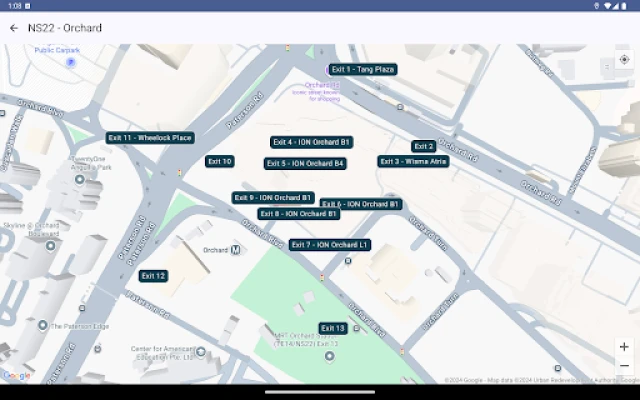Zoom in with the plus button

[624, 347]
